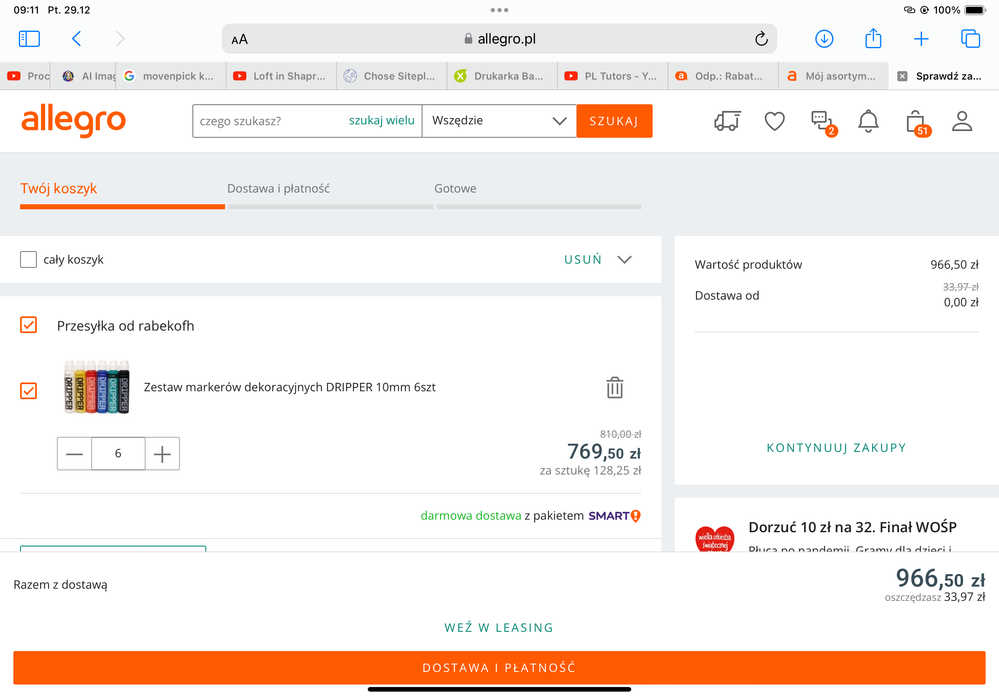Go forward to next page
Viewport: 999px width, 698px height.
[x=120, y=39]
